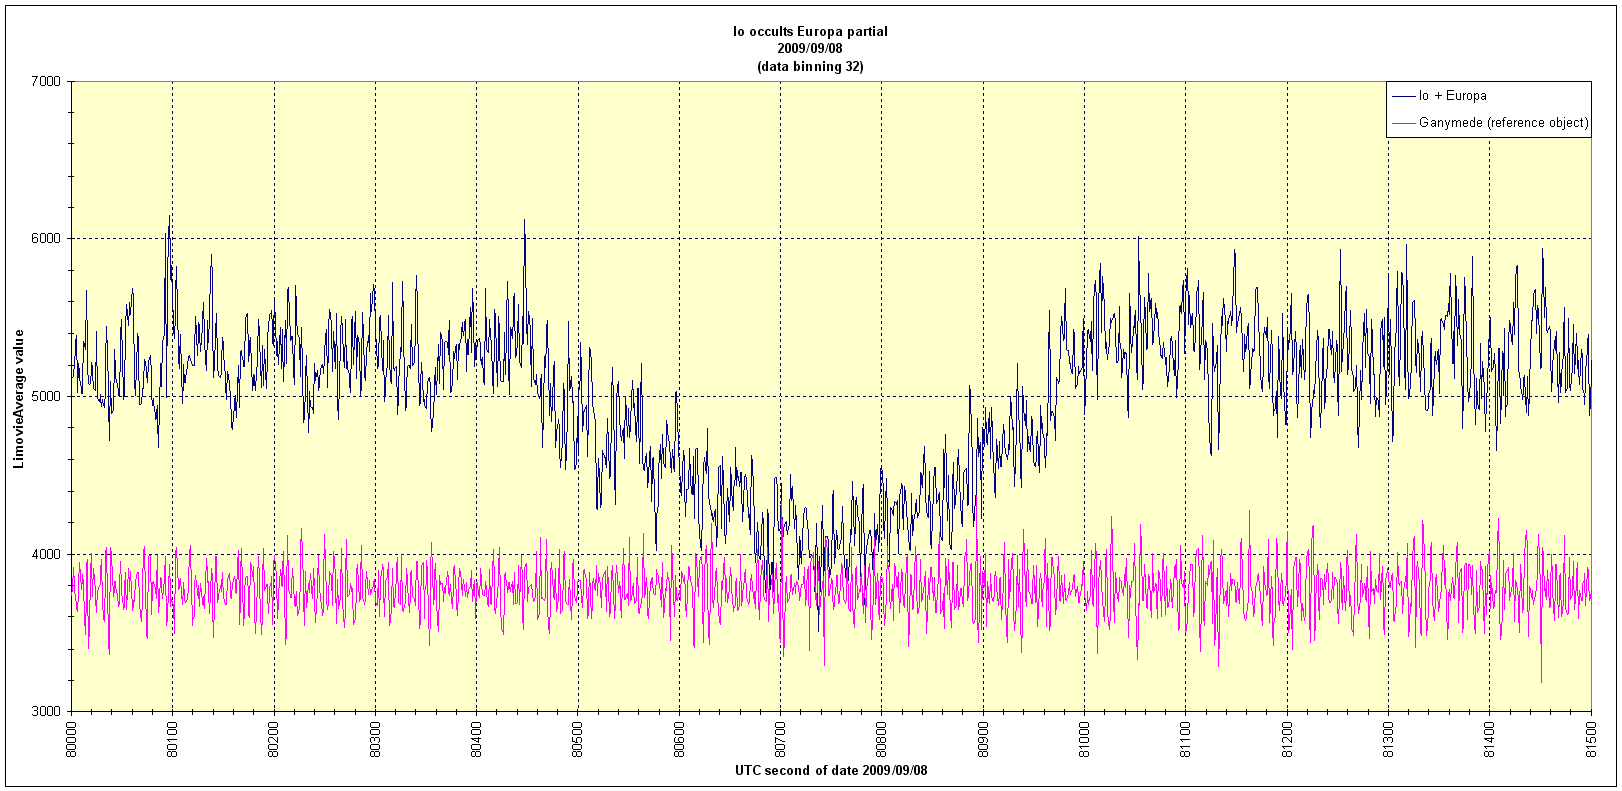Image resolution: width=1622 pixels, height=791 pixels.
Task: Select the '(data binning 32)' subtitle line
Action: tap(810, 66)
